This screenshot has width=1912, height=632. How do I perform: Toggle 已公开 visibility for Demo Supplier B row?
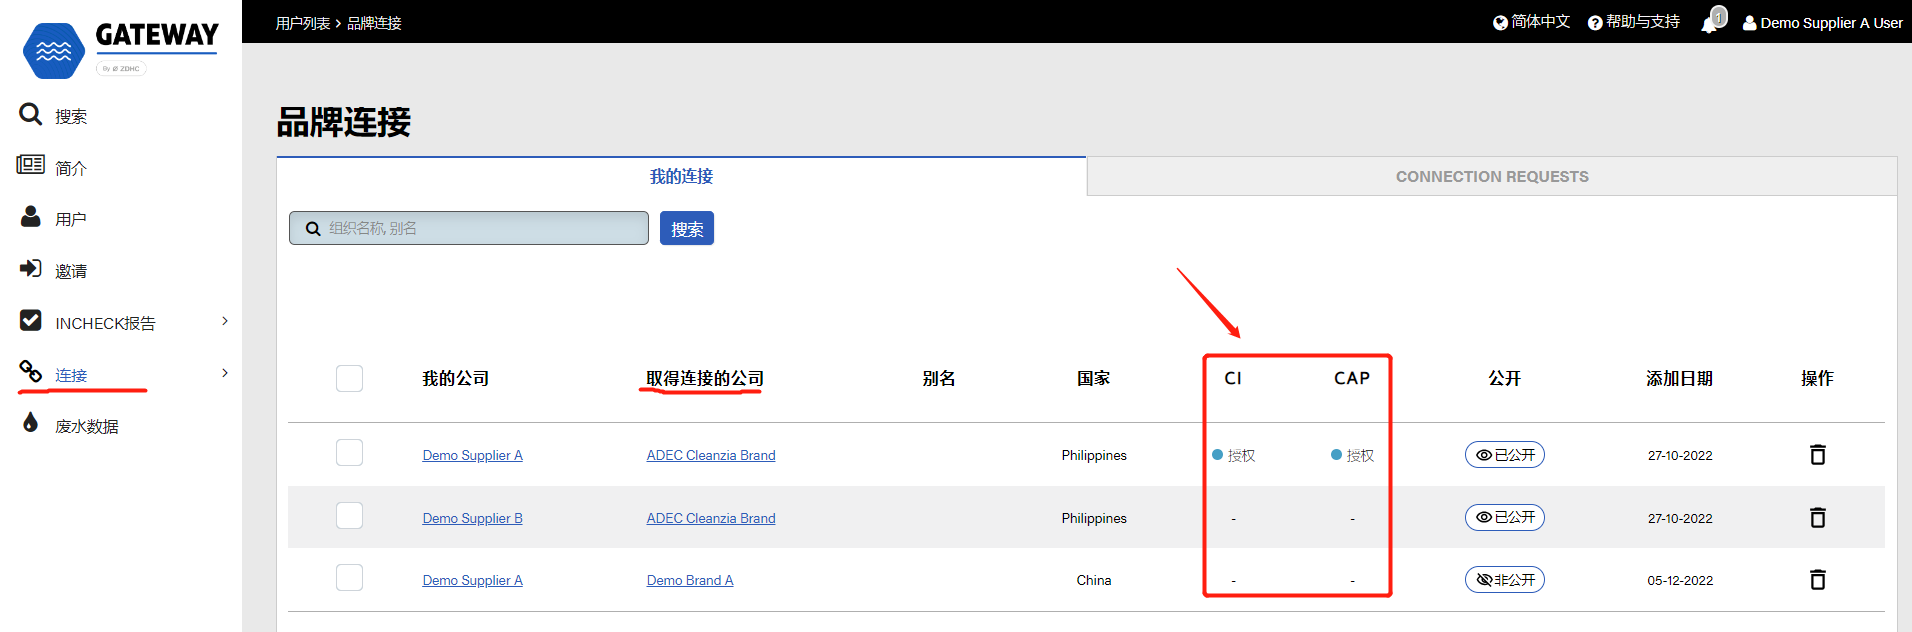1505,518
